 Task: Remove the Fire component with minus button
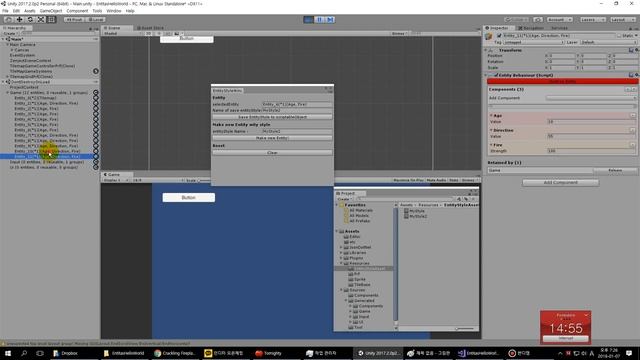pyautogui.click(x=632, y=145)
